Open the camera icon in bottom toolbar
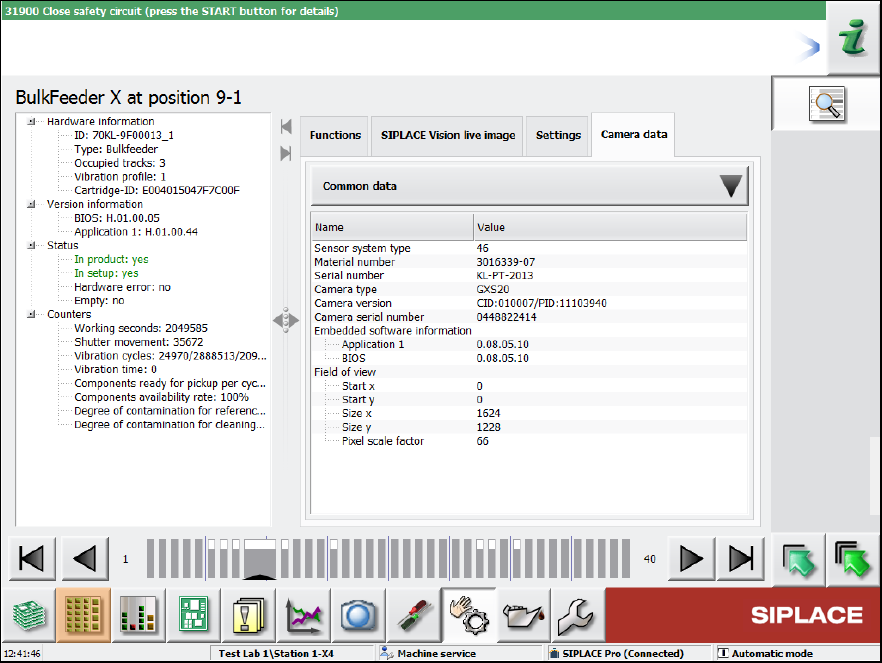The height and width of the screenshot is (663, 882). (x=357, y=614)
